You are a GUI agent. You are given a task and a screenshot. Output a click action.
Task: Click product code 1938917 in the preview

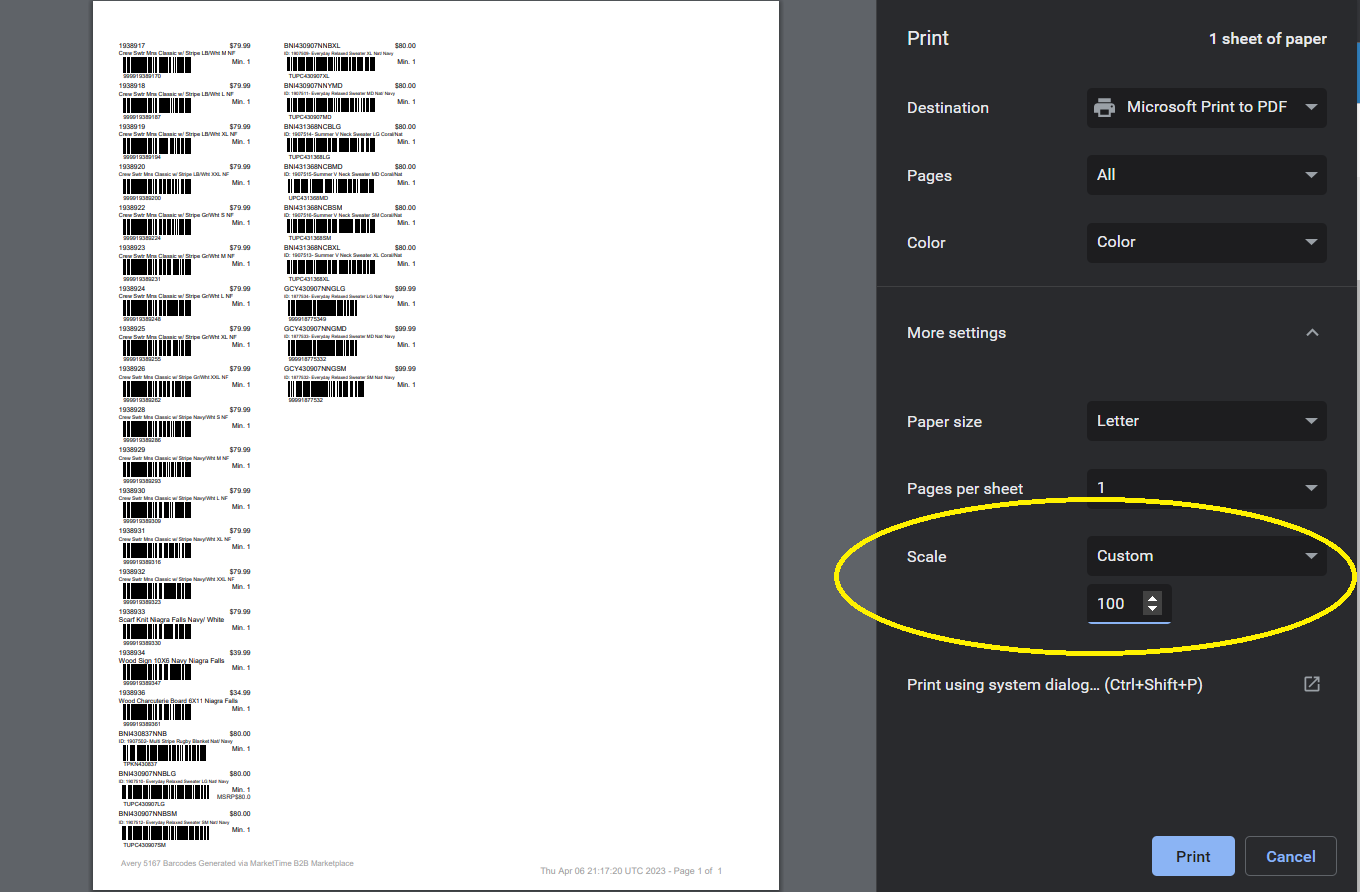(132, 46)
